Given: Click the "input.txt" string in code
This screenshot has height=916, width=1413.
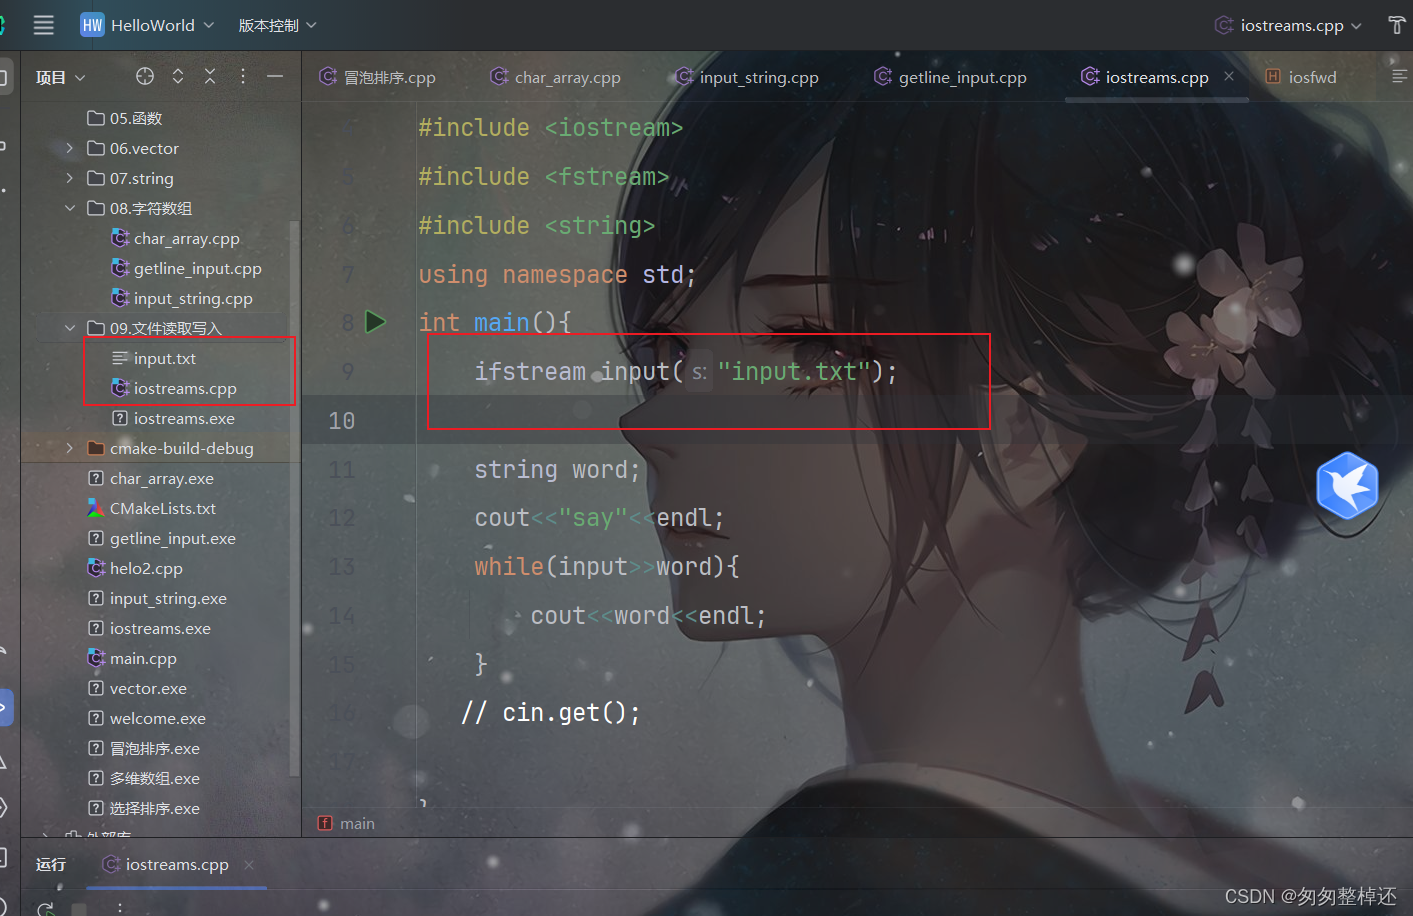Looking at the screenshot, I should (x=794, y=372).
